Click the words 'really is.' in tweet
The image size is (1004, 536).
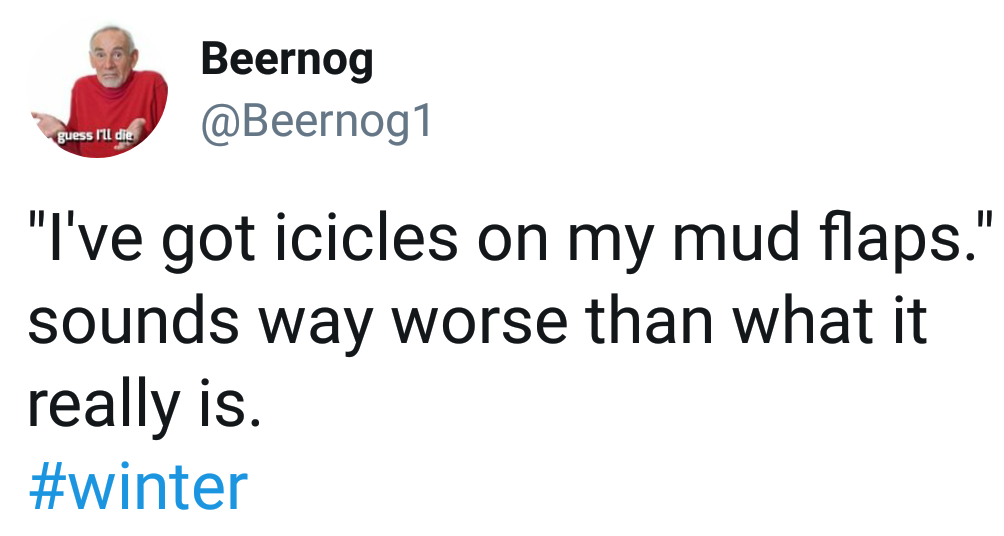145,404
